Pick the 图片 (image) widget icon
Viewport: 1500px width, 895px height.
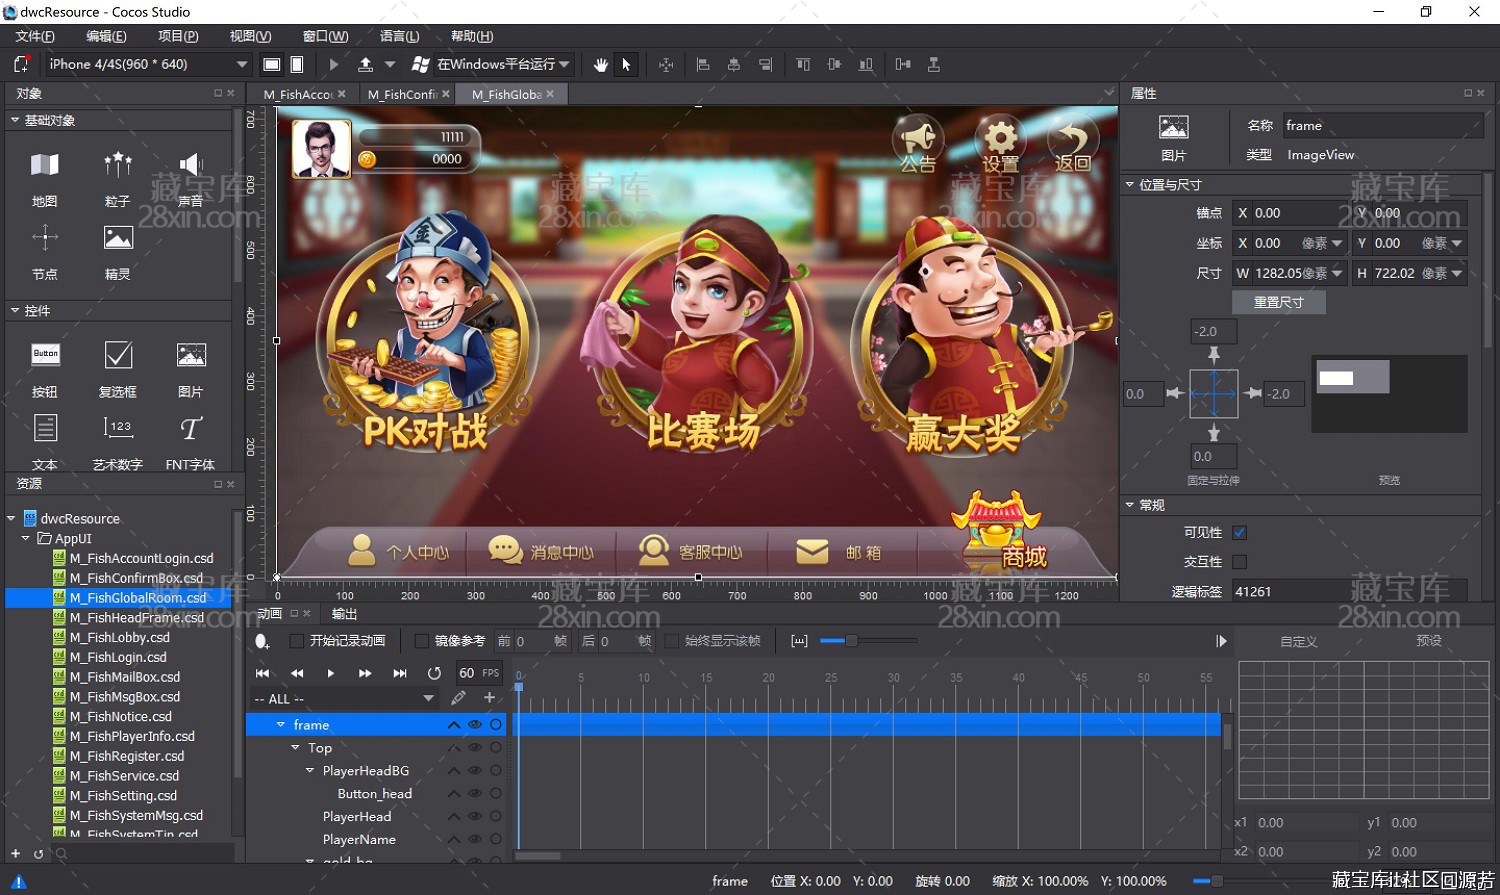pyautogui.click(x=190, y=354)
